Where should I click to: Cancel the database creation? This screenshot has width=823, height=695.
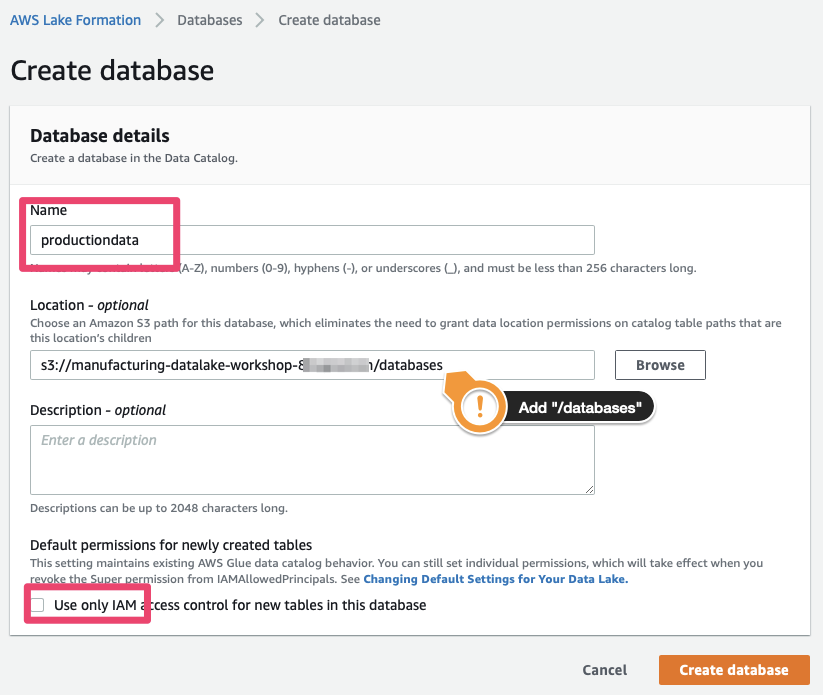point(604,670)
